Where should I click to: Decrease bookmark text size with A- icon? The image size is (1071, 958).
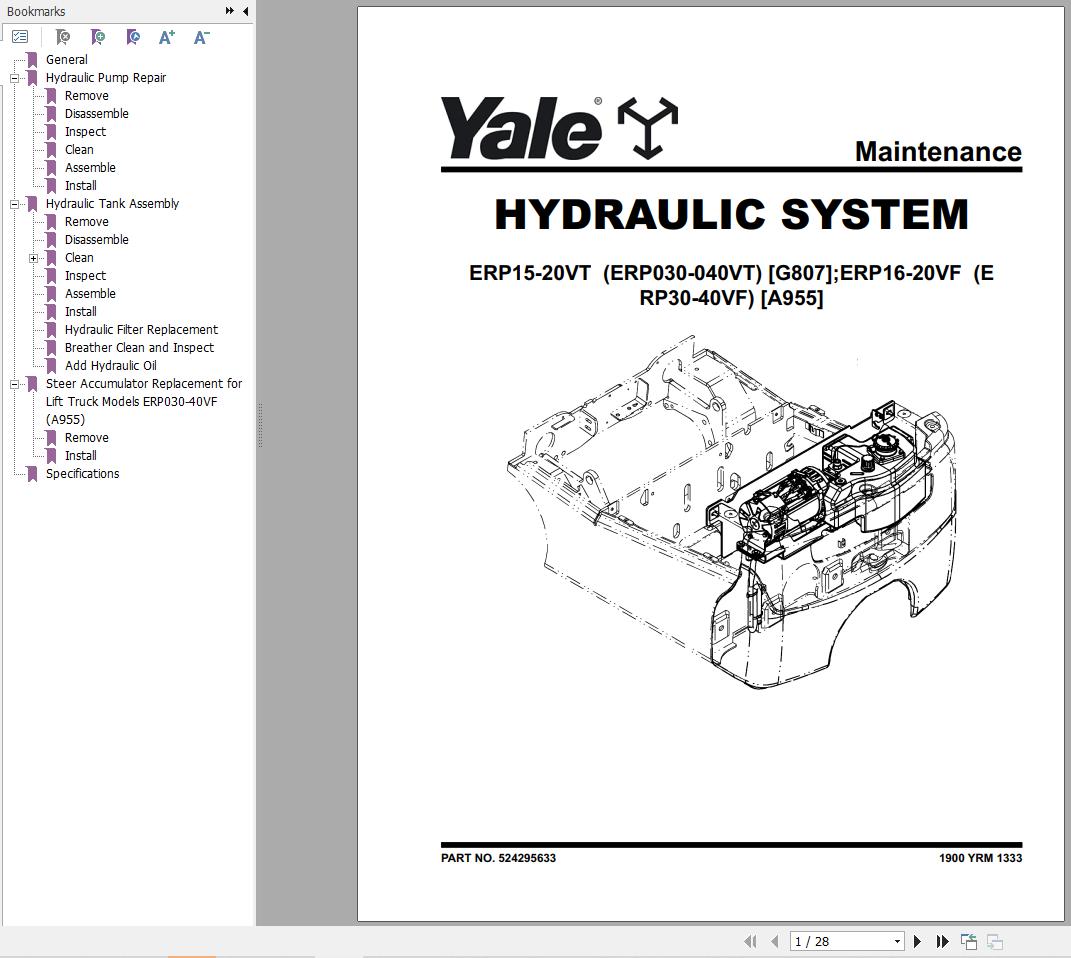point(201,37)
